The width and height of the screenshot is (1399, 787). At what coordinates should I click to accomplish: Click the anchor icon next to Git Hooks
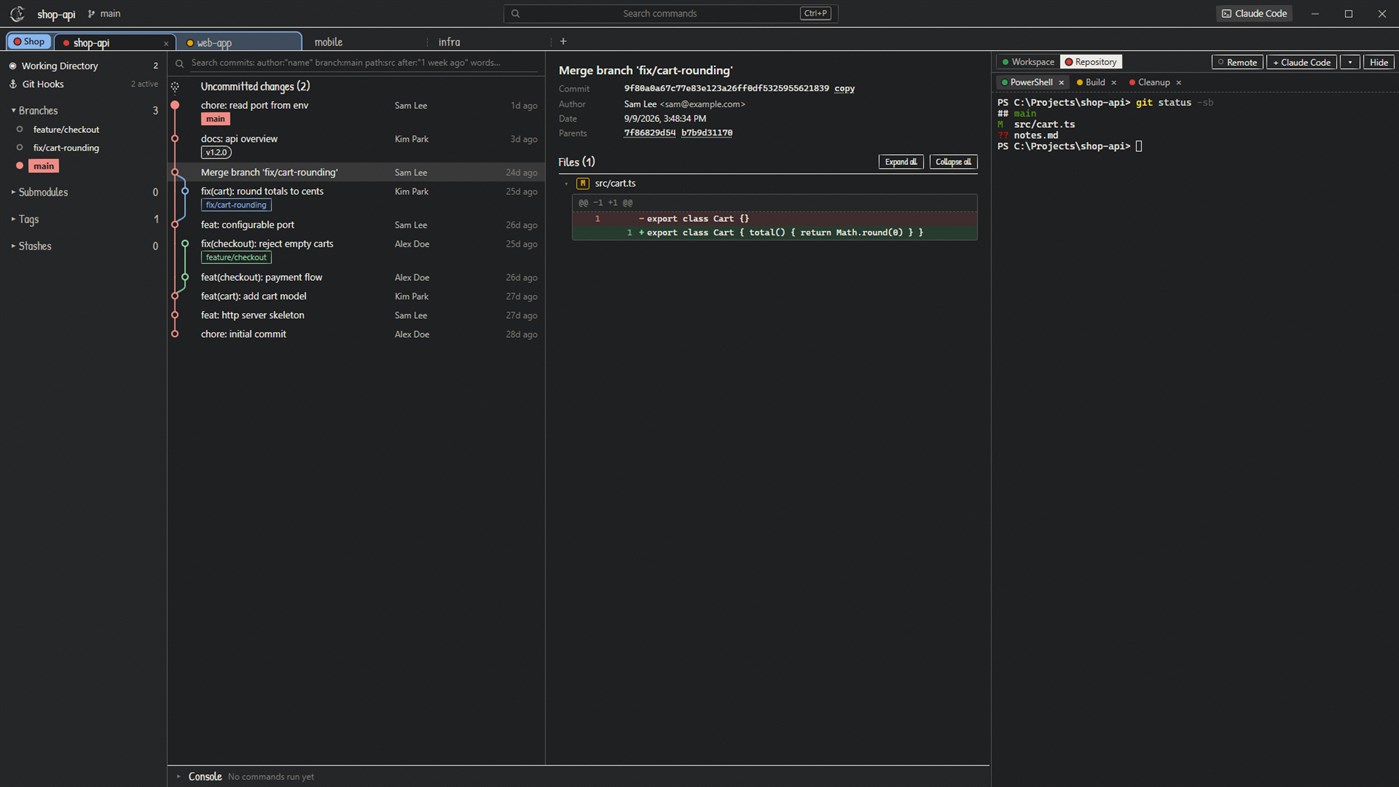[x=13, y=84]
